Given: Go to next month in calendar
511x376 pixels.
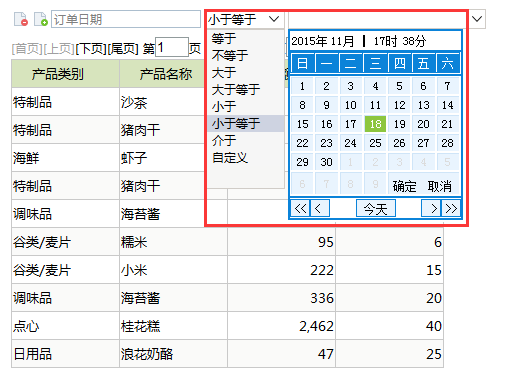Looking at the screenshot, I should [431, 209].
